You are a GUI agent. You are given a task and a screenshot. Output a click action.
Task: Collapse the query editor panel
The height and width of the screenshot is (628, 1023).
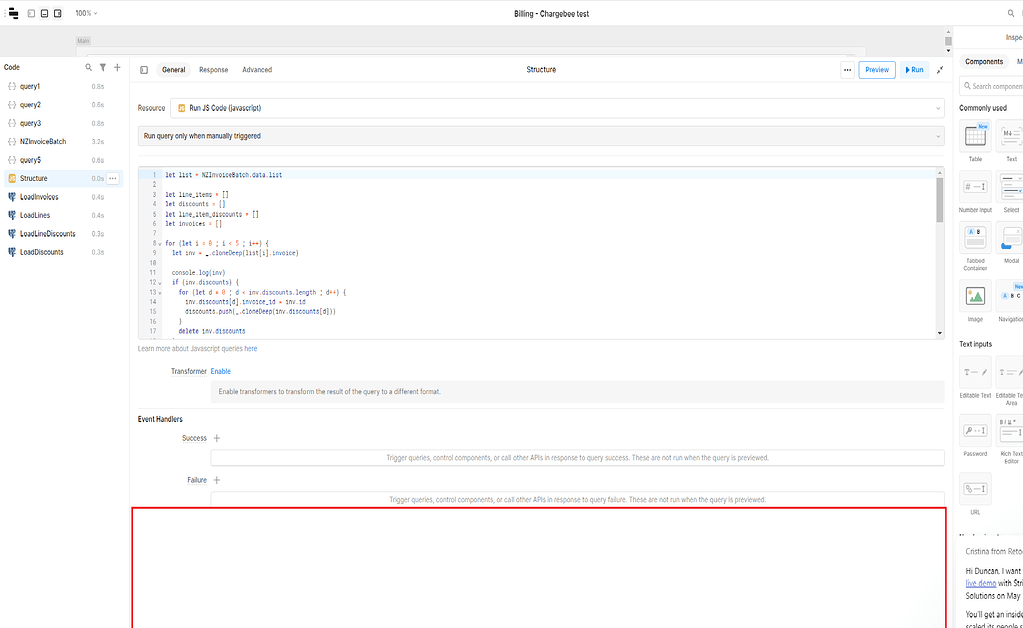[940, 70]
